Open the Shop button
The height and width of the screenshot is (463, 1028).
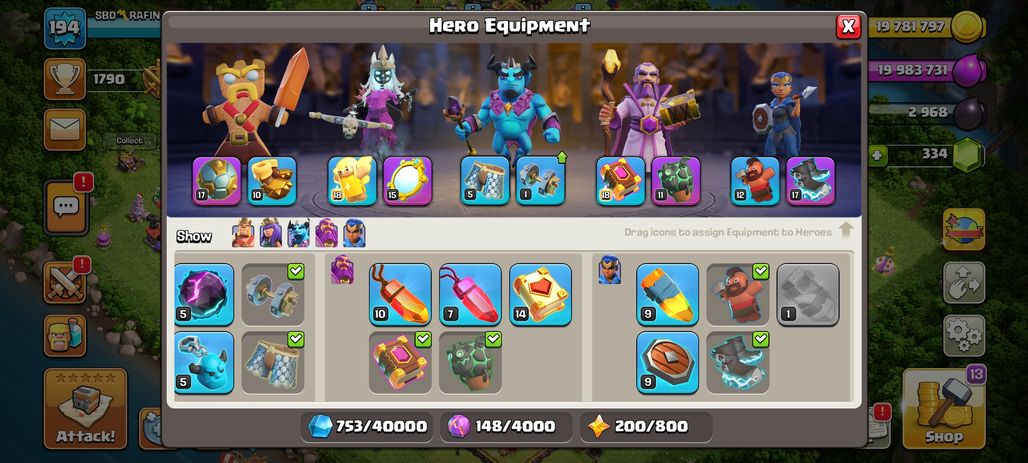coord(943,409)
